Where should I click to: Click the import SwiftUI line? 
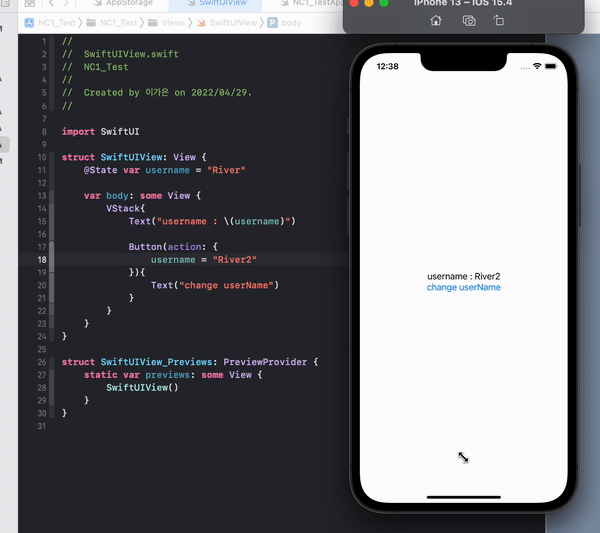point(100,132)
